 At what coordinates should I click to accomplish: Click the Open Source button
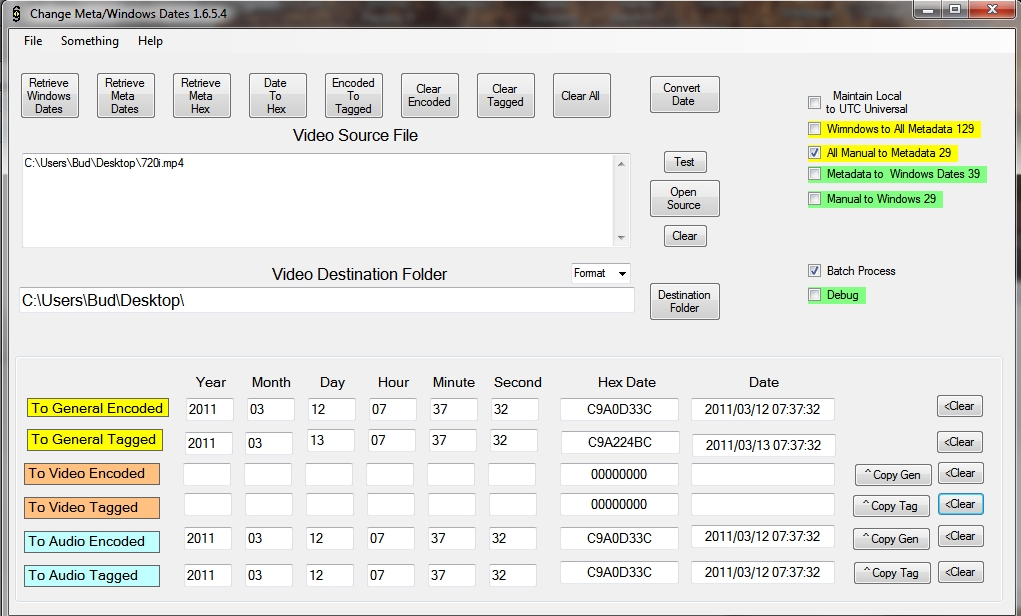pos(684,199)
